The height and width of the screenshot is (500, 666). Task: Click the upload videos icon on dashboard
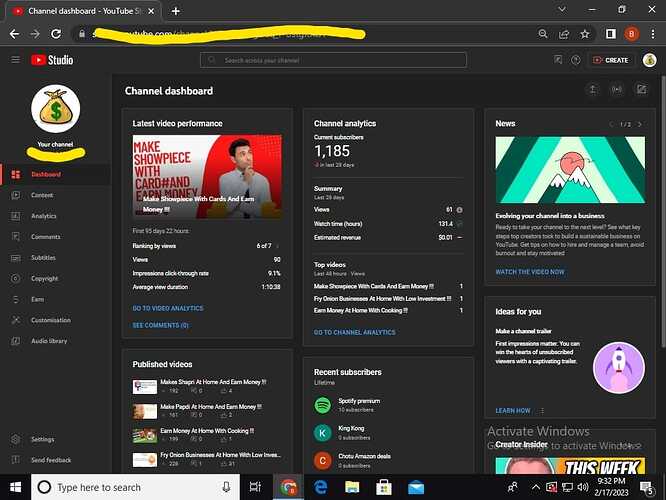click(593, 89)
